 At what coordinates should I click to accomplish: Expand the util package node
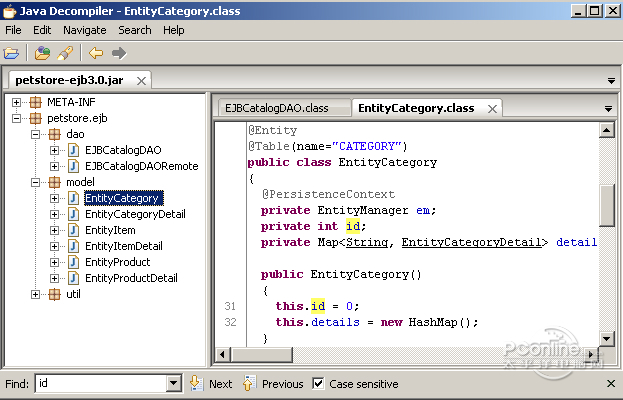pos(35,294)
